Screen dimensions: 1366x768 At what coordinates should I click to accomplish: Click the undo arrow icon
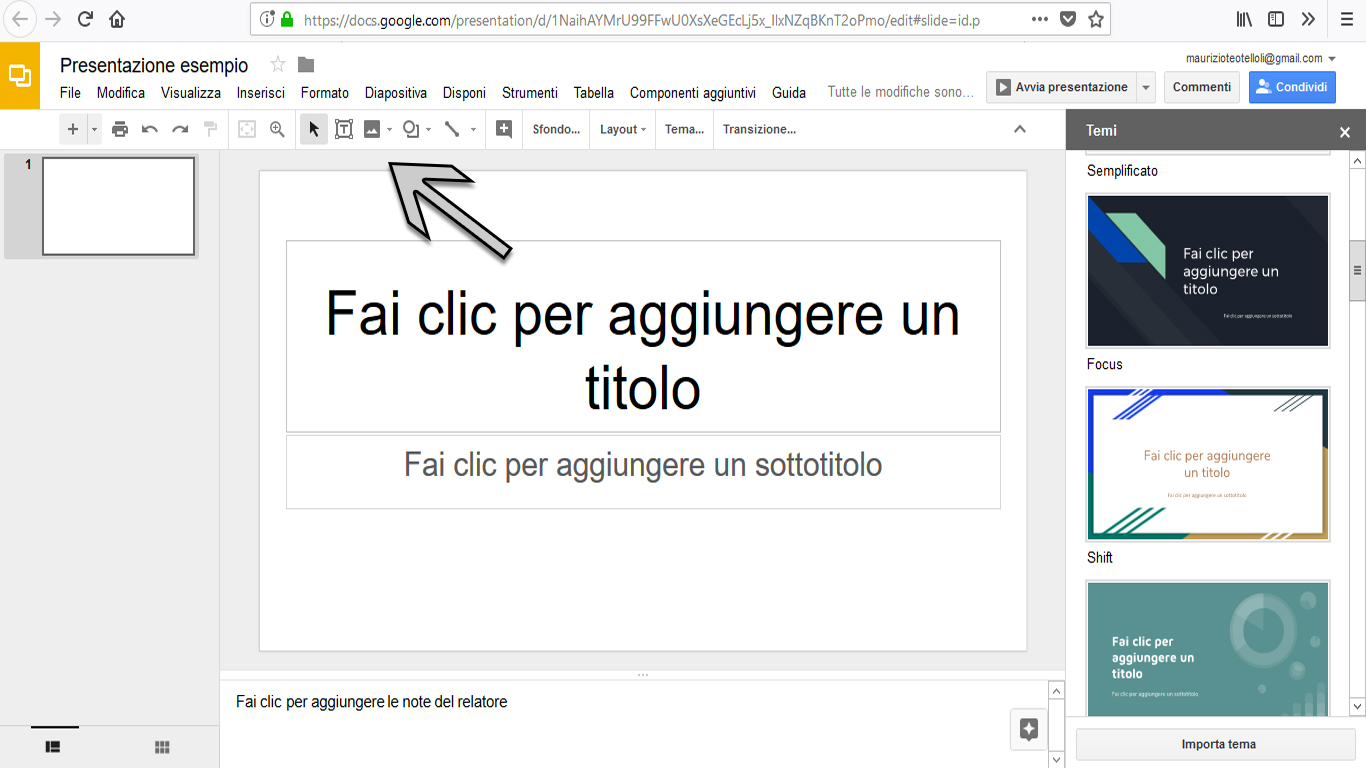[150, 129]
